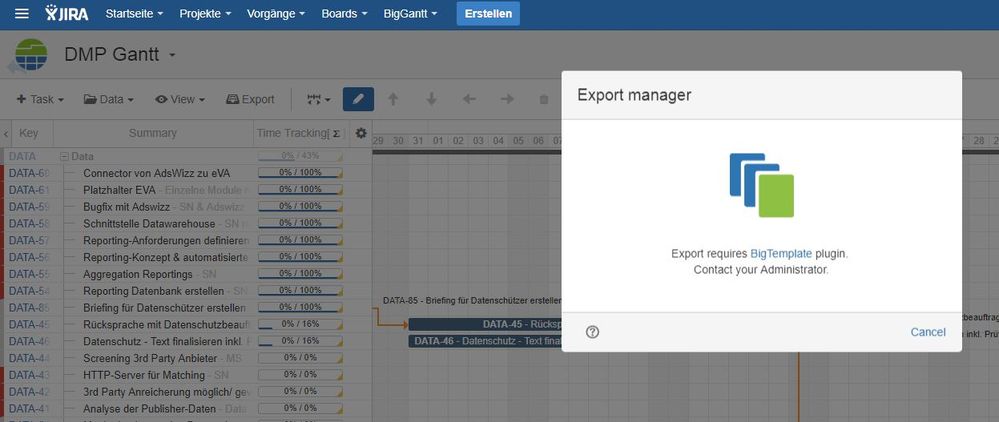
Task: Click the JIRA logo
Action: click(x=67, y=13)
